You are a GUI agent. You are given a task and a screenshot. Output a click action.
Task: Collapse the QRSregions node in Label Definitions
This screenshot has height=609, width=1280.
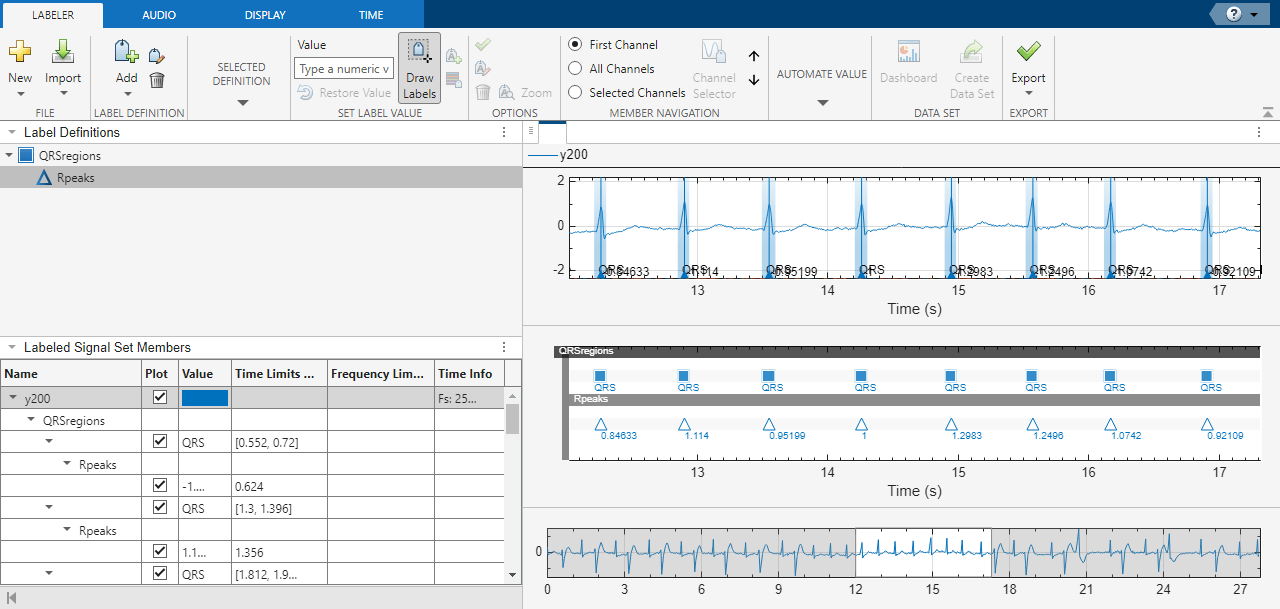coord(9,156)
